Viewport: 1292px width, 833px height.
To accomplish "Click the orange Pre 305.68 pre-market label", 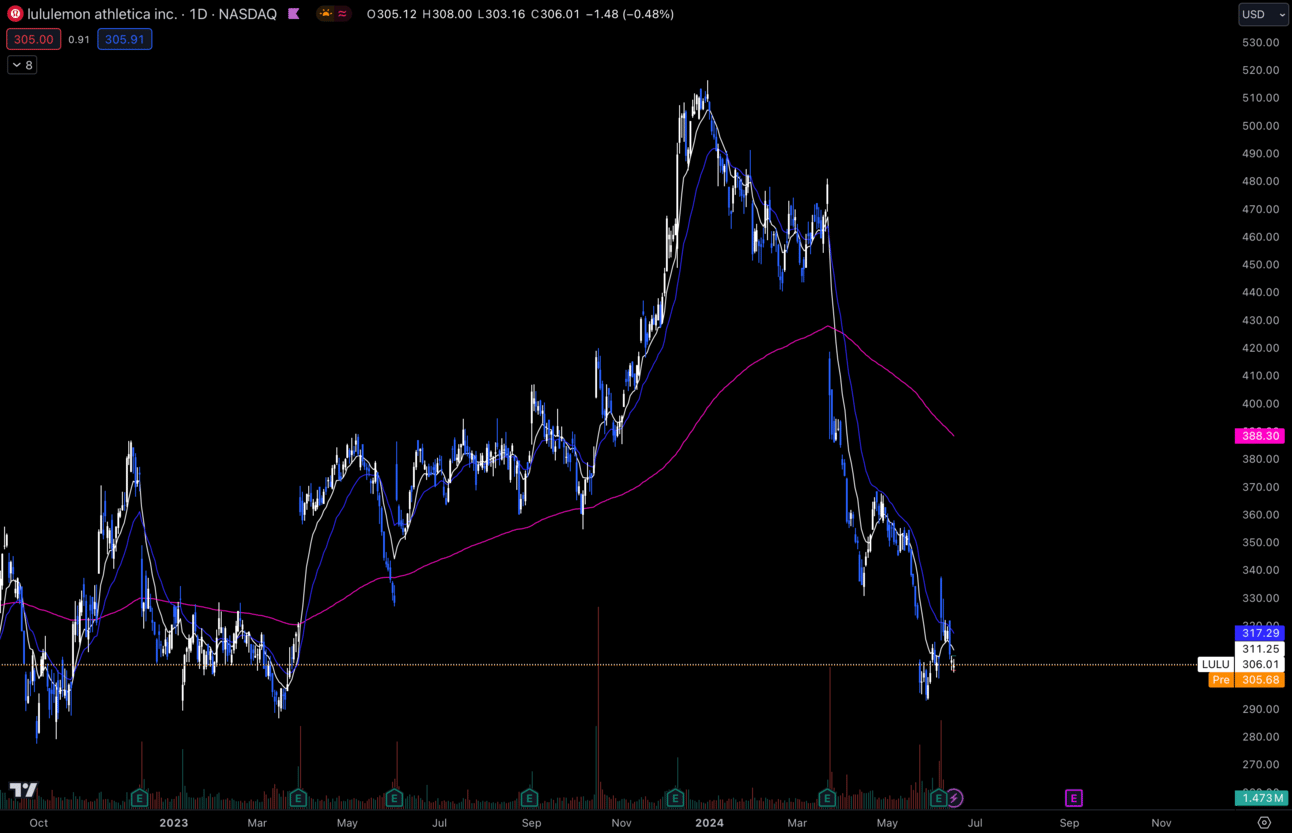I will [x=1246, y=680].
